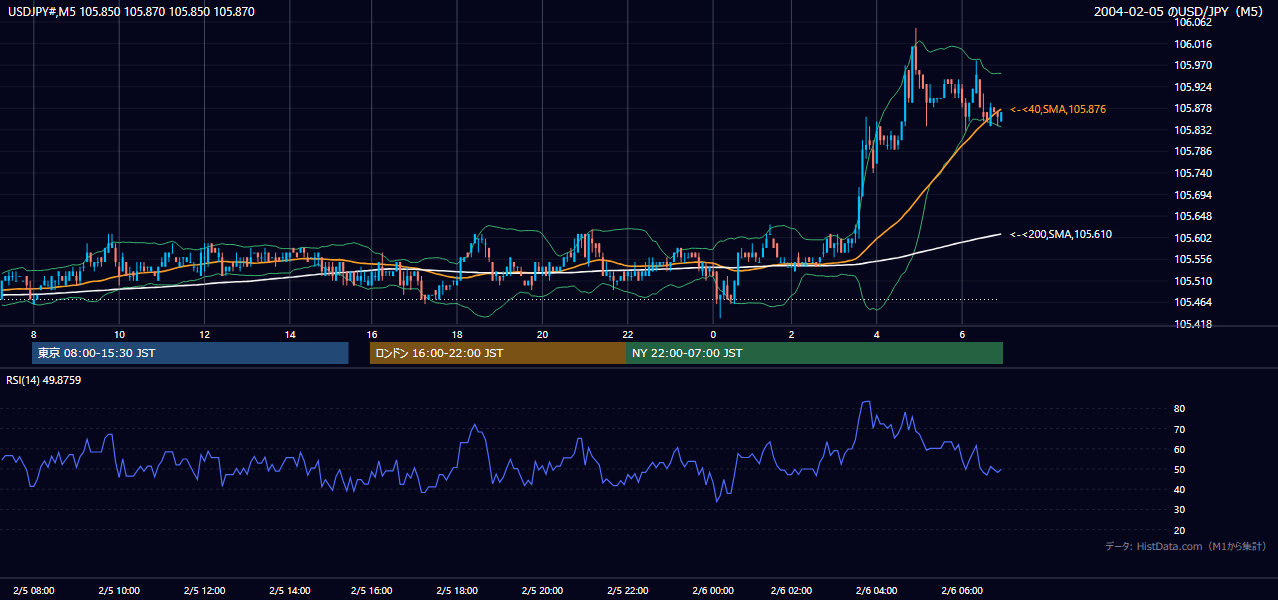Click the 2/5 10:00 time label

click(x=119, y=590)
